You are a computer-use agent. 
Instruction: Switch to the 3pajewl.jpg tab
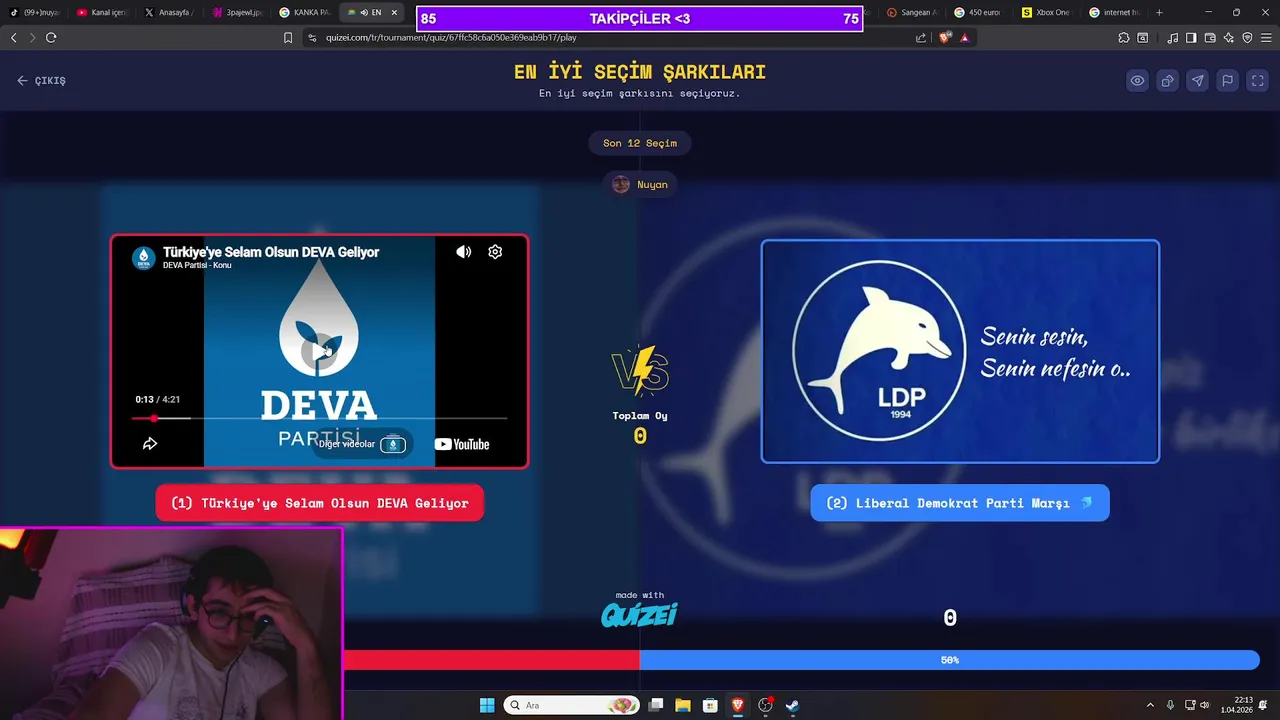point(237,12)
